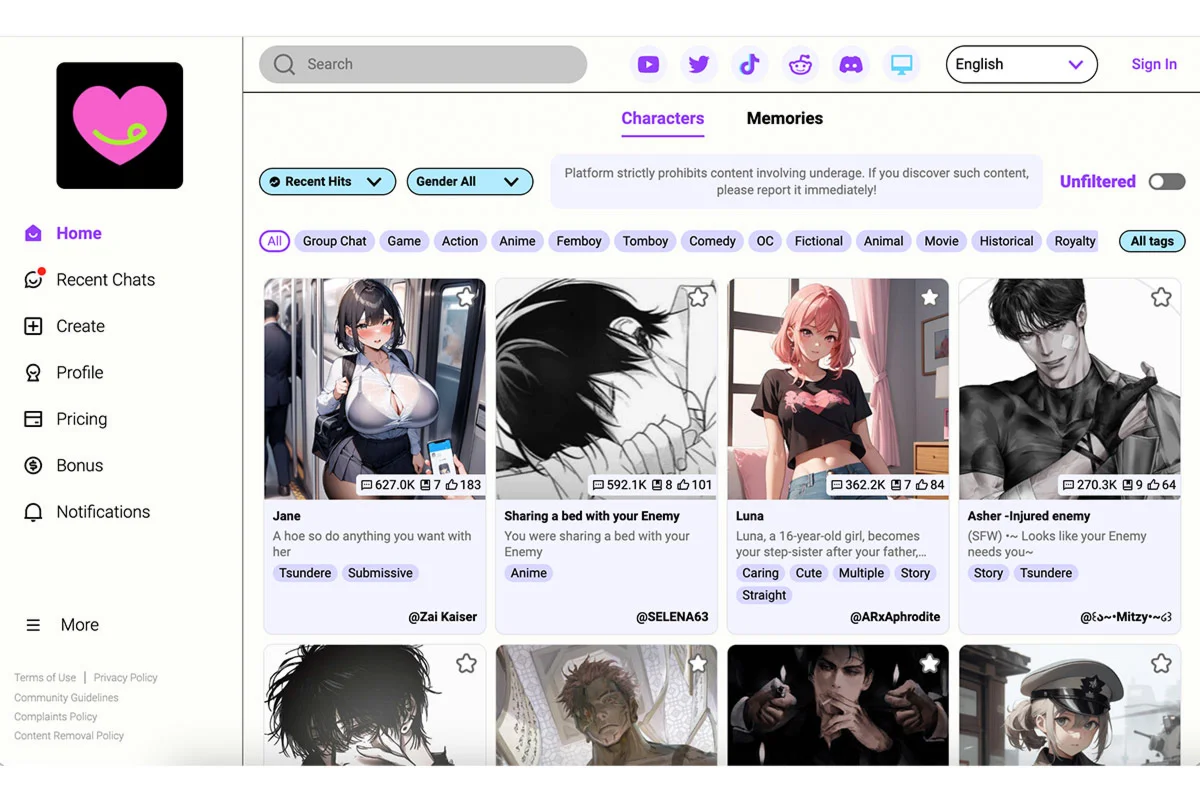Open Terms of Use link
Image resolution: width=1200 pixels, height=800 pixels.
tap(45, 678)
